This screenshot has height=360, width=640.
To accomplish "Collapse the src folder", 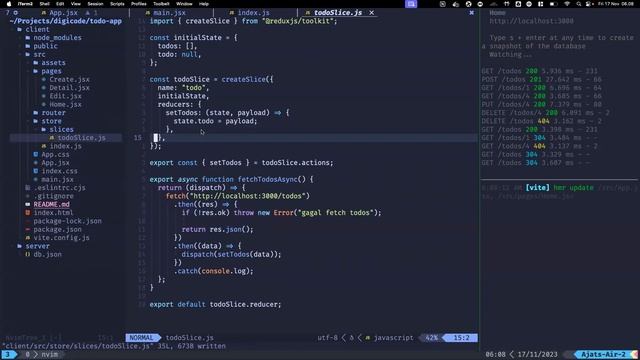I will (x=39, y=54).
